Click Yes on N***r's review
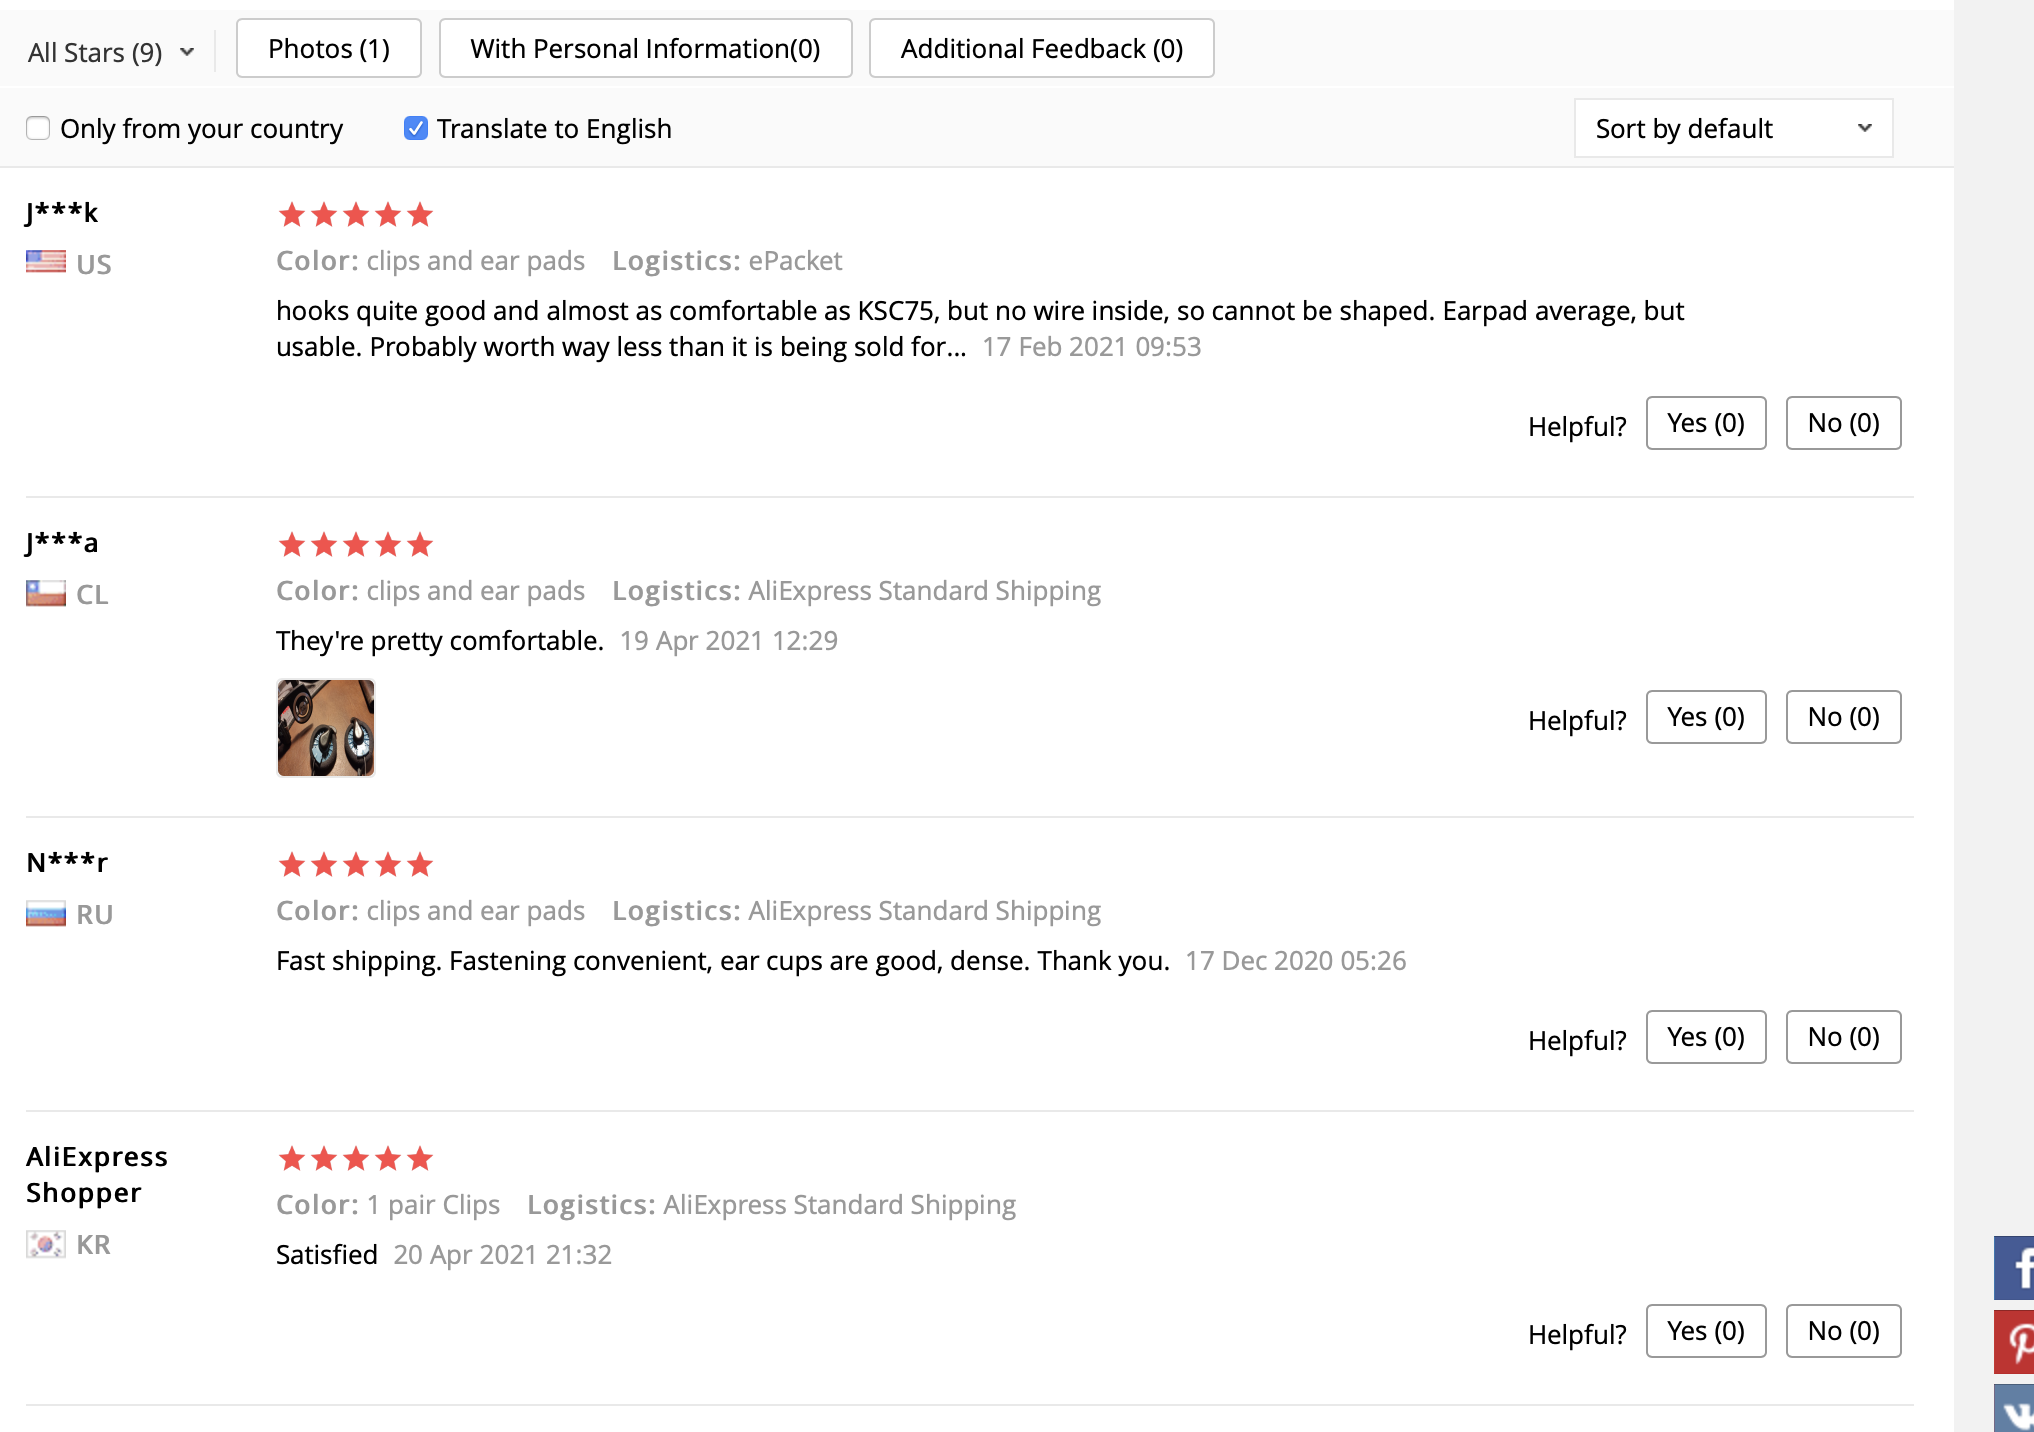 click(1705, 1037)
